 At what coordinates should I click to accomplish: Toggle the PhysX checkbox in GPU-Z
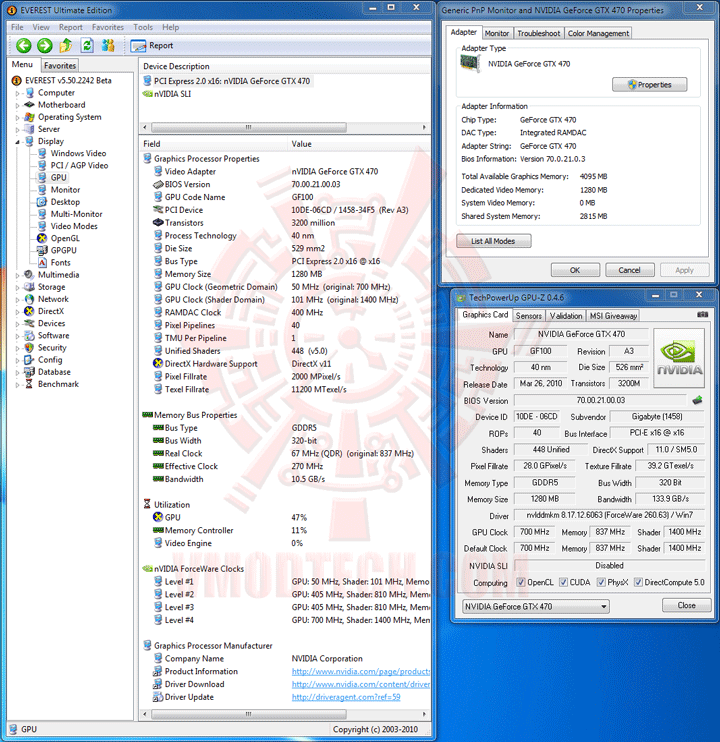pos(601,582)
